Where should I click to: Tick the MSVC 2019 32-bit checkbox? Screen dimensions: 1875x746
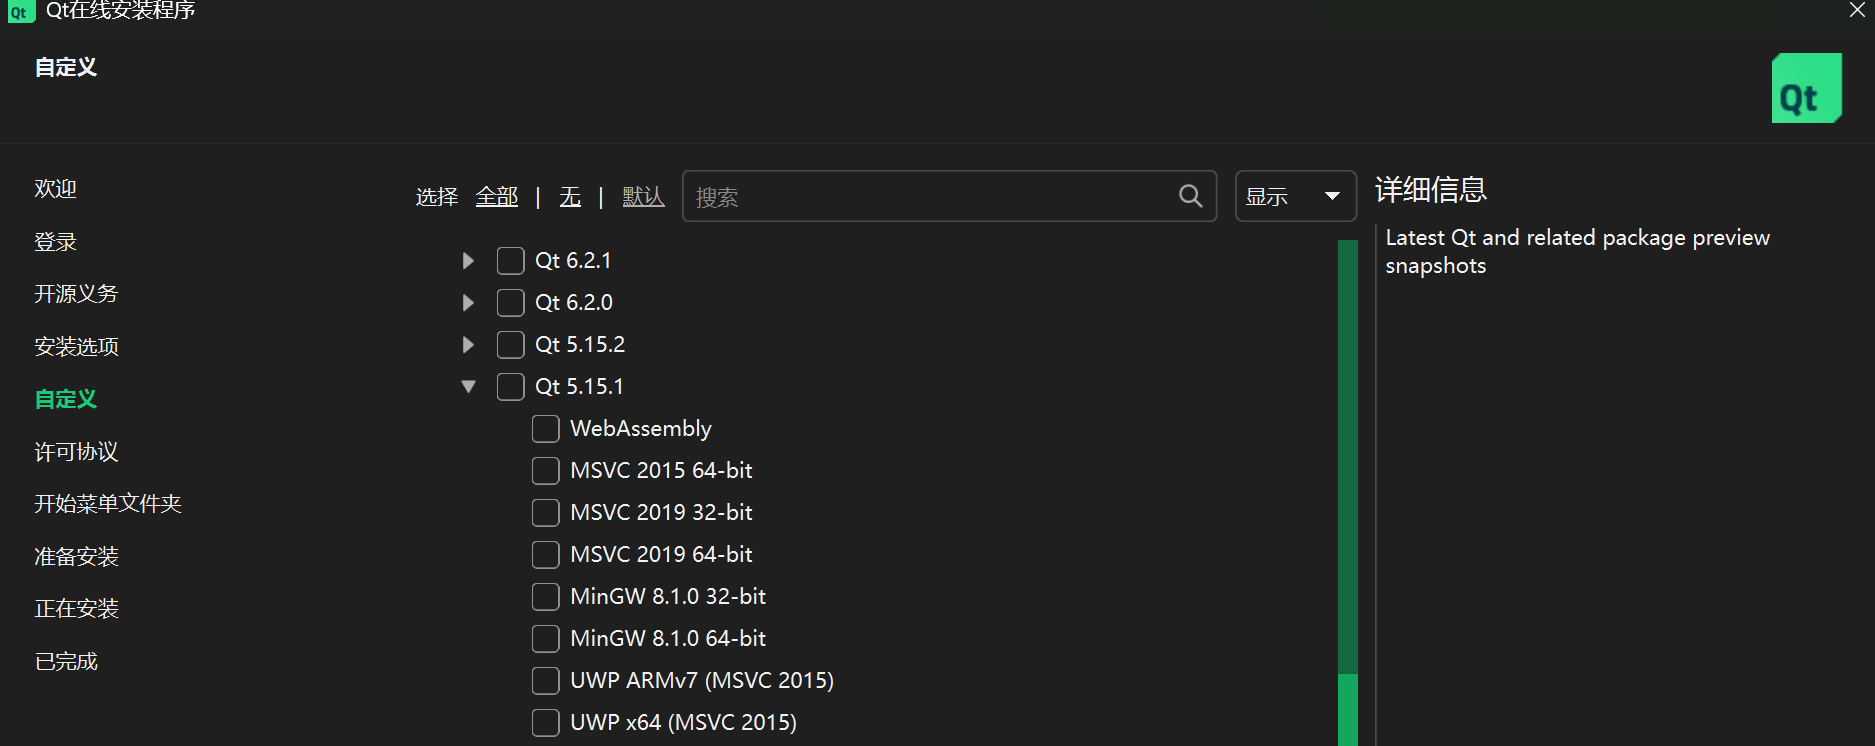pos(545,513)
